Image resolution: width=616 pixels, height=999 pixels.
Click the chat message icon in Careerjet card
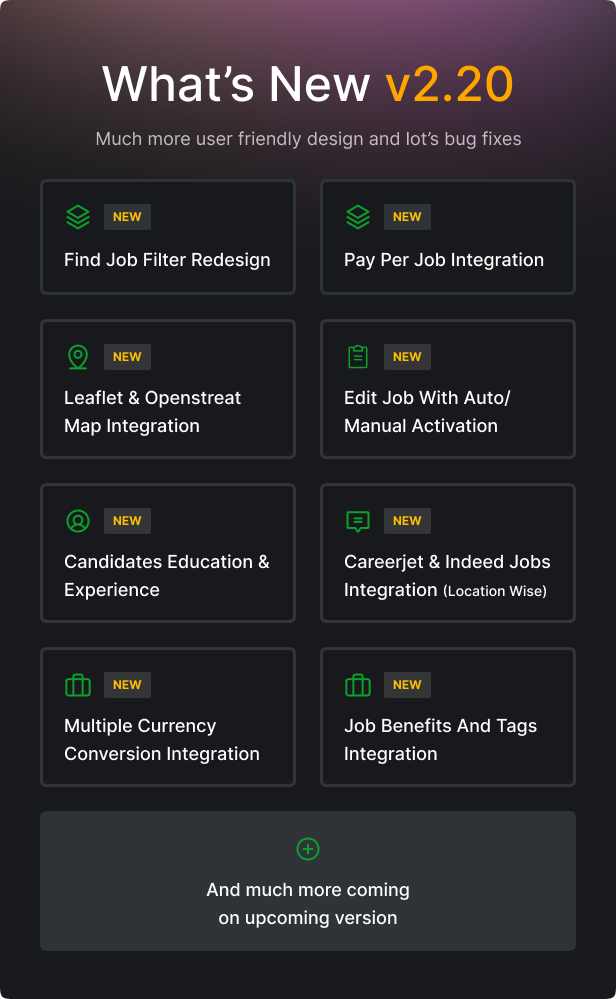(x=358, y=521)
